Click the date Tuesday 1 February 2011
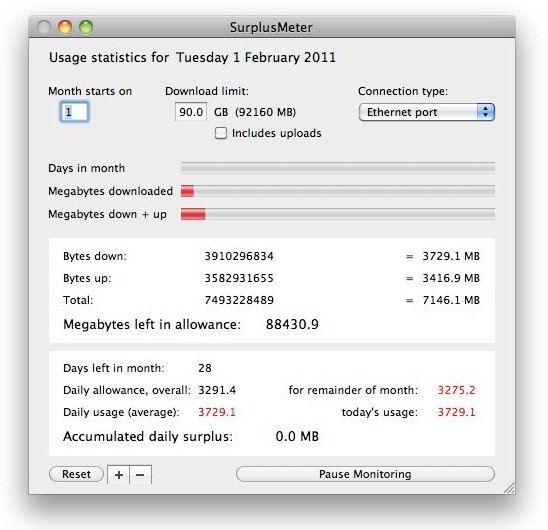 256,57
